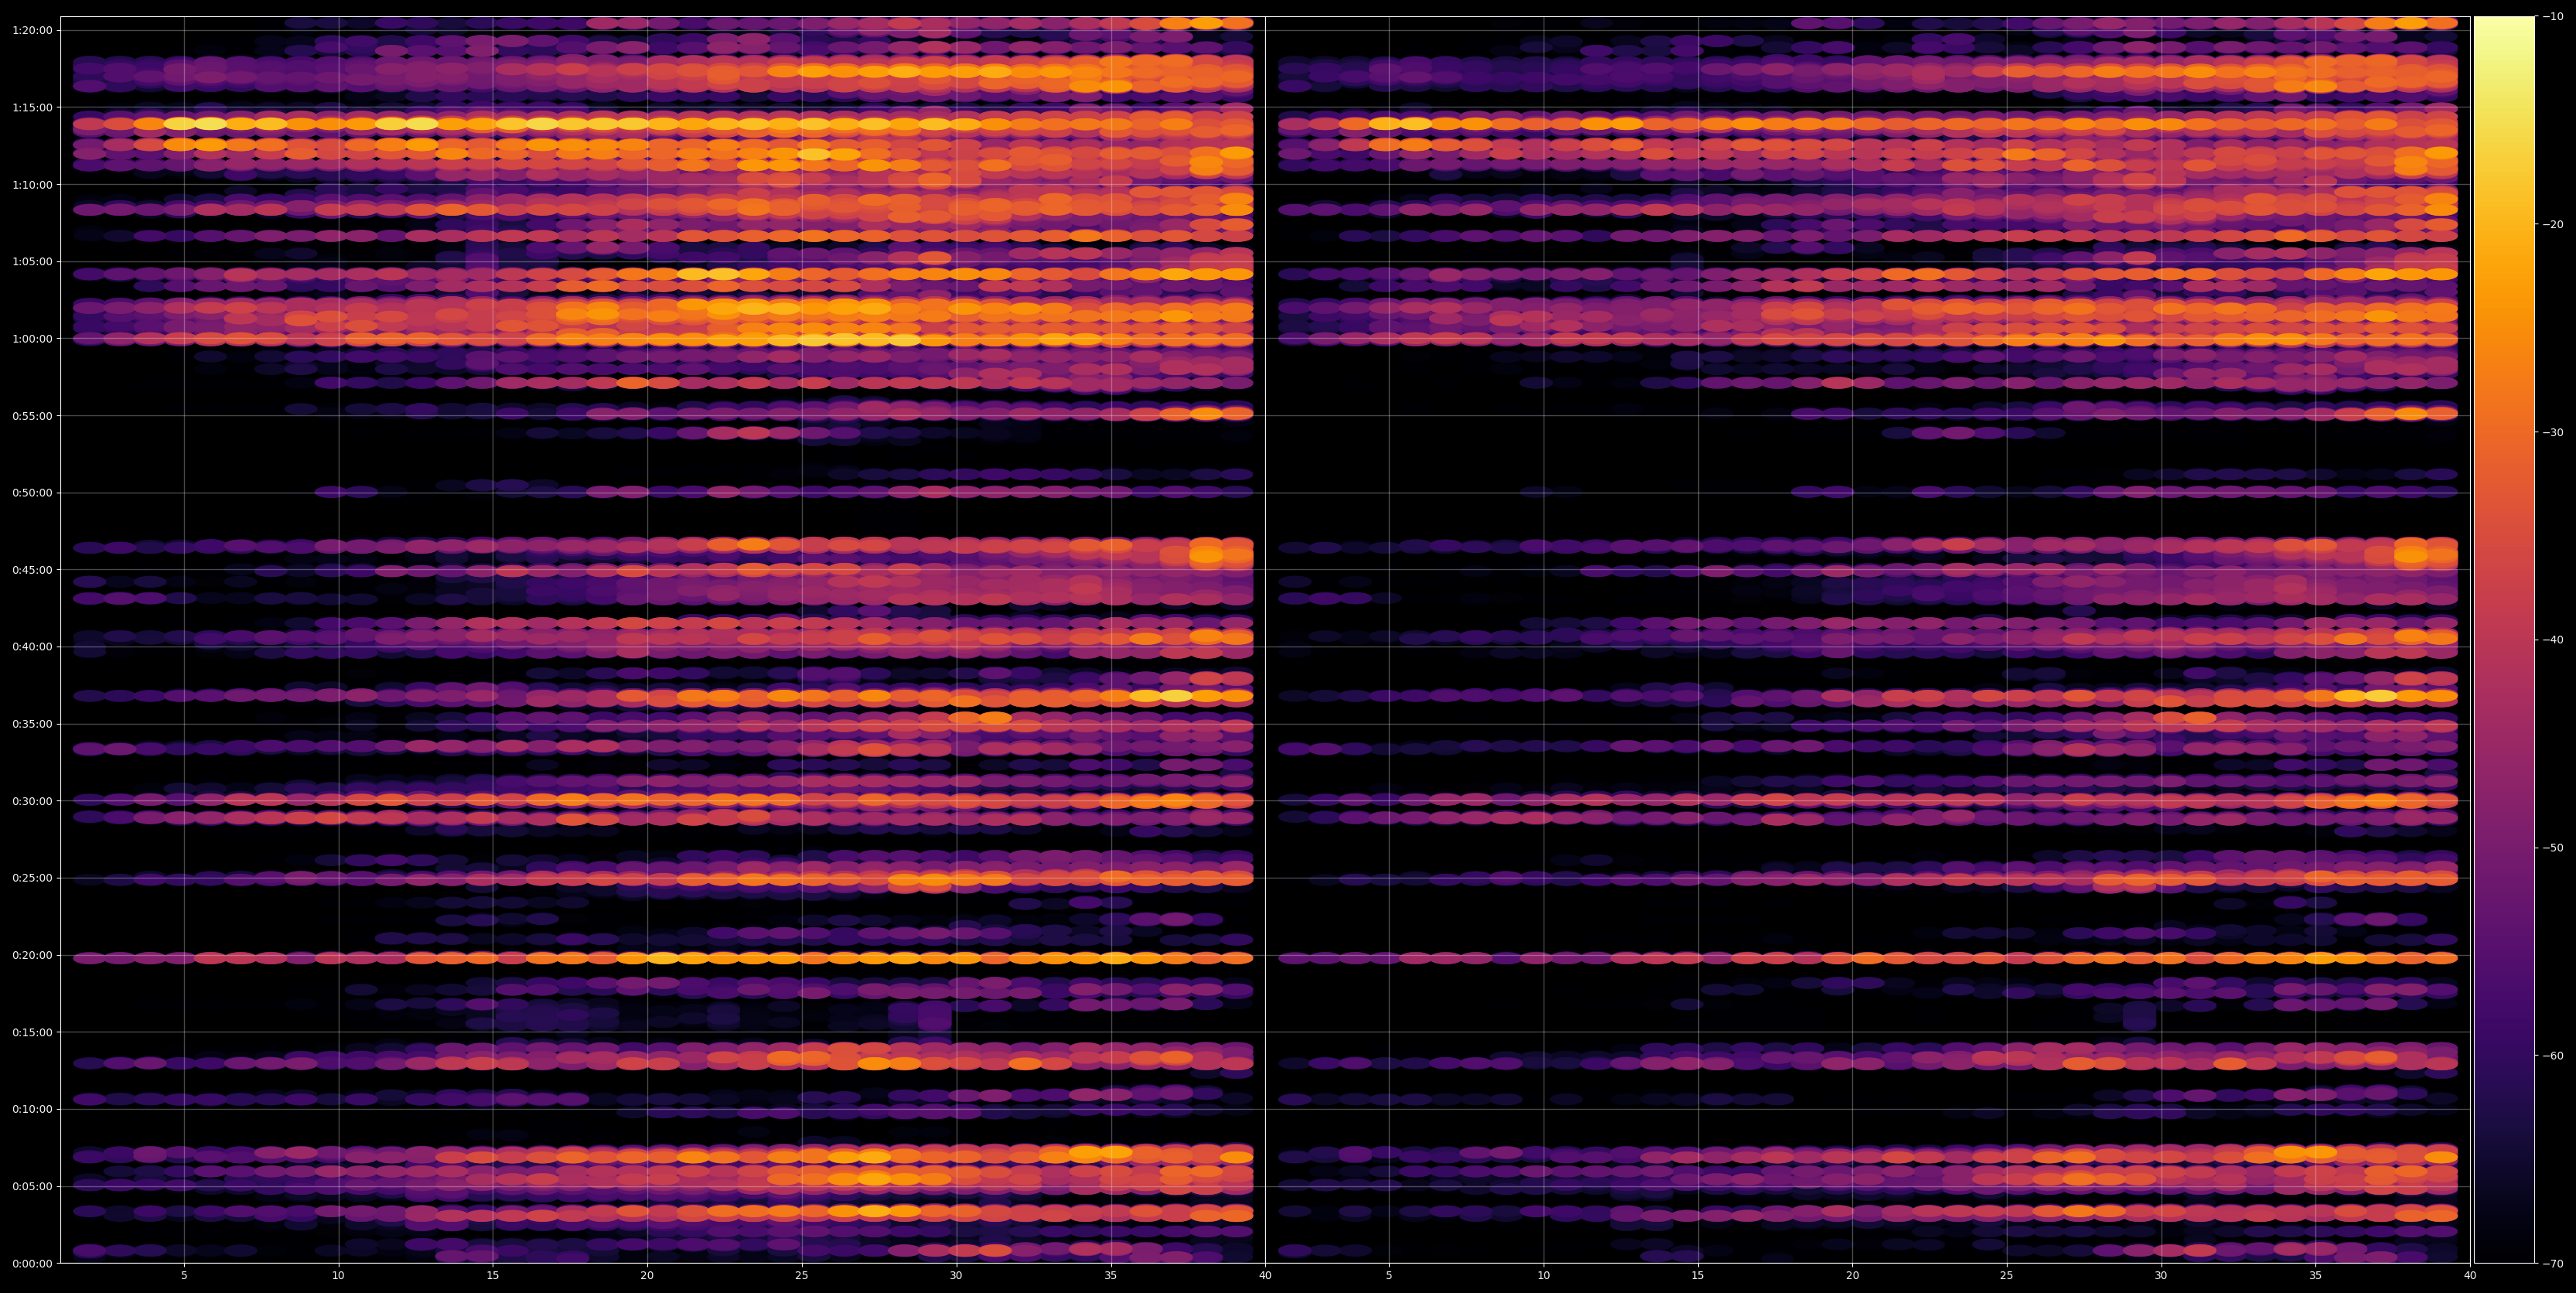Click the 0:35:00 time axis label
This screenshot has height=1293, width=2576.
pyautogui.click(x=32, y=723)
